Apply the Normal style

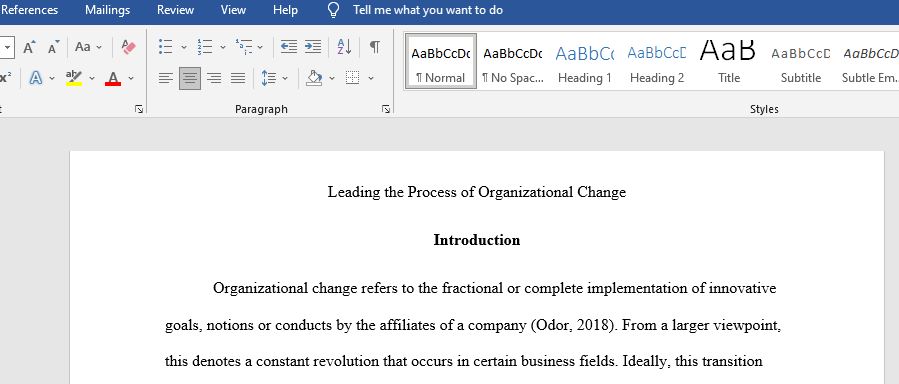(x=440, y=61)
